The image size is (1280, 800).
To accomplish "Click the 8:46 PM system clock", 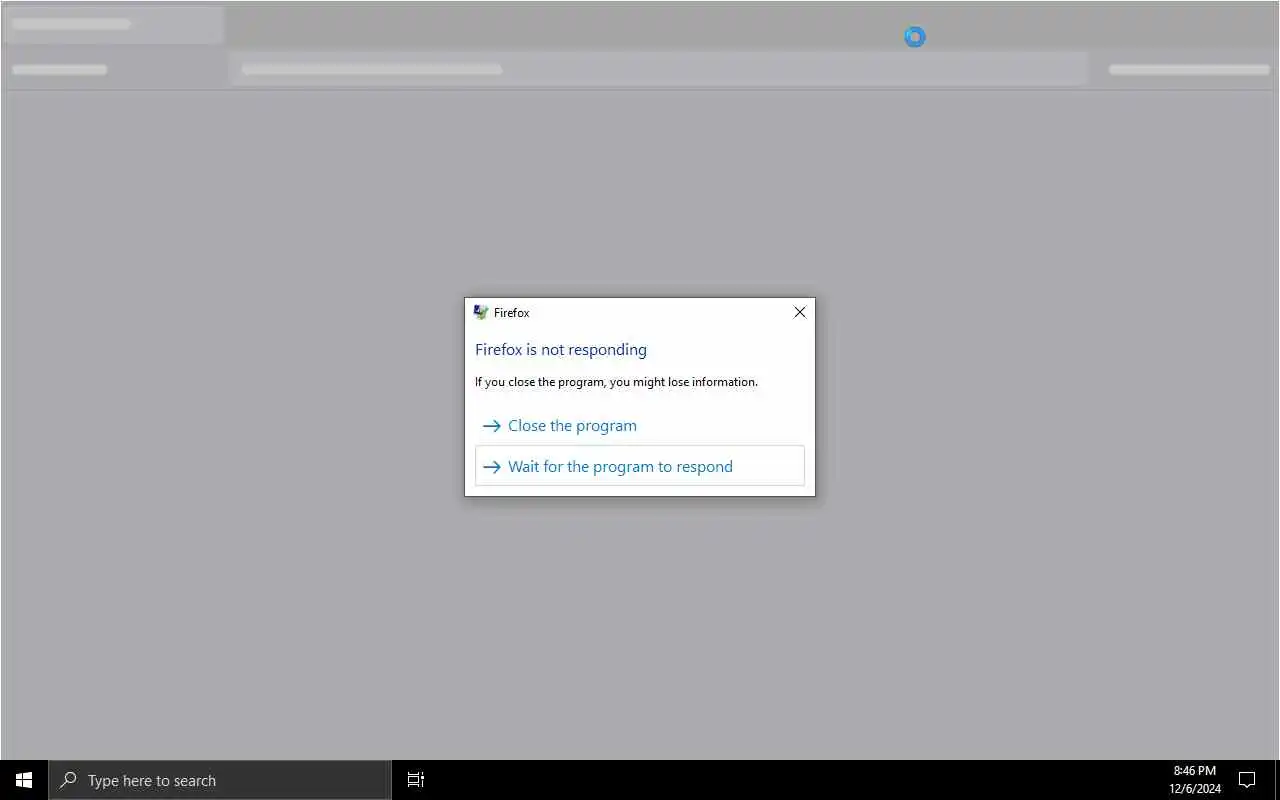I will 1195,771.
